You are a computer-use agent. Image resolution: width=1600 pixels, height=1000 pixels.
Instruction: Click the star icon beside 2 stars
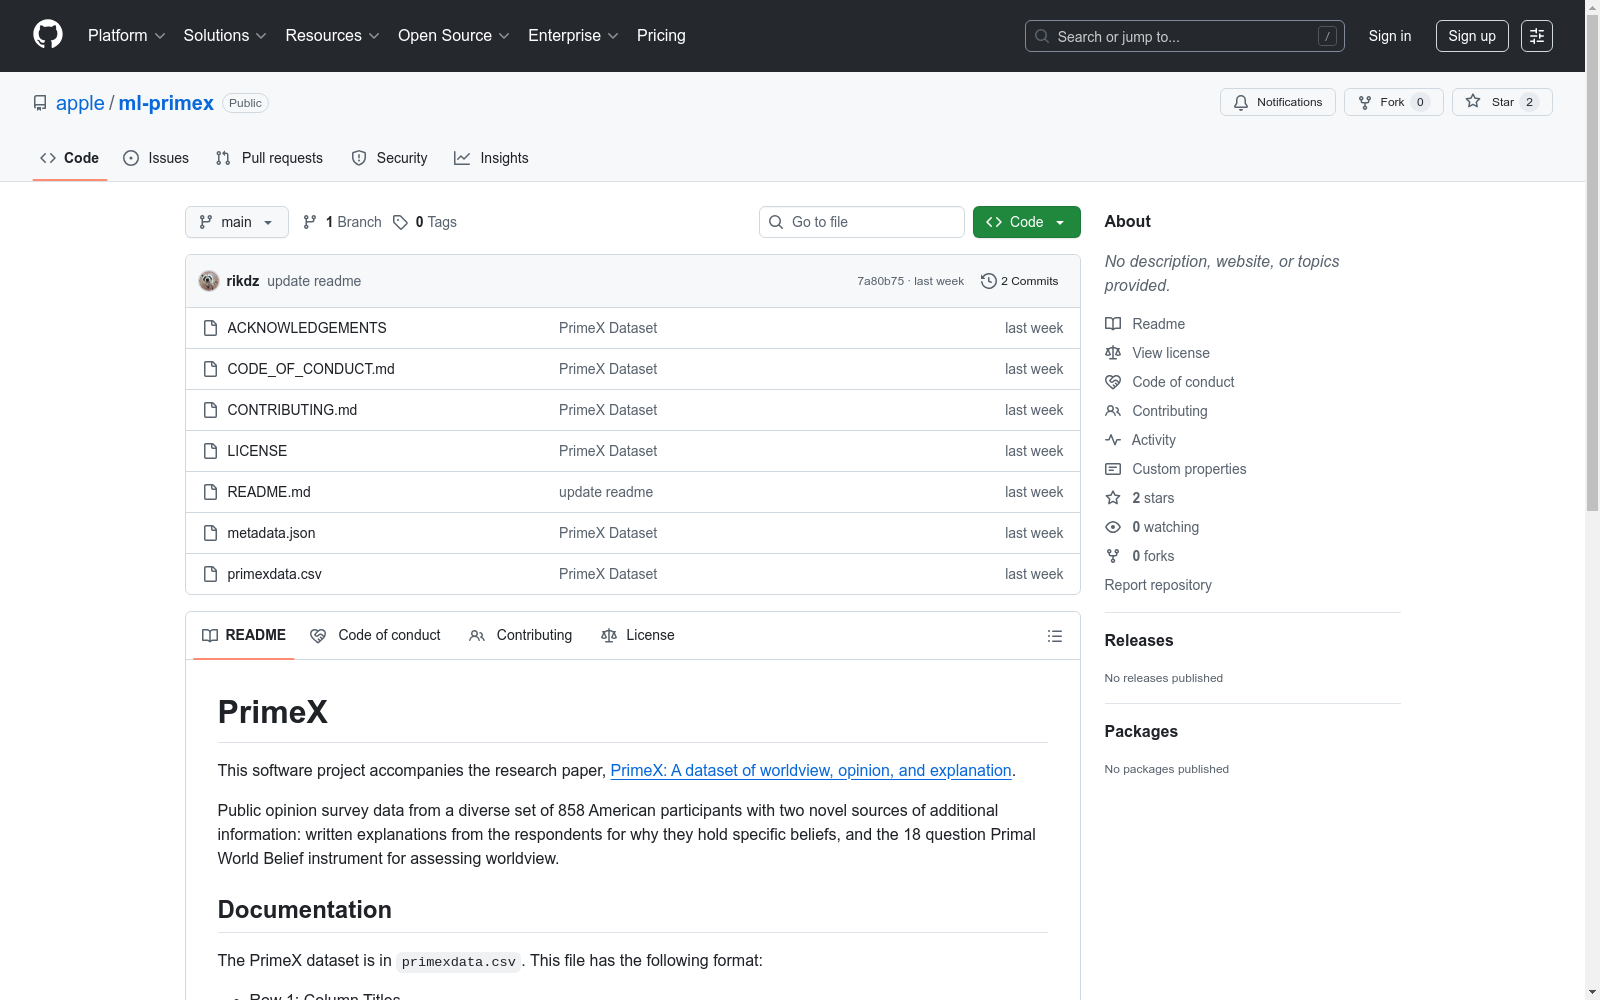(x=1113, y=498)
